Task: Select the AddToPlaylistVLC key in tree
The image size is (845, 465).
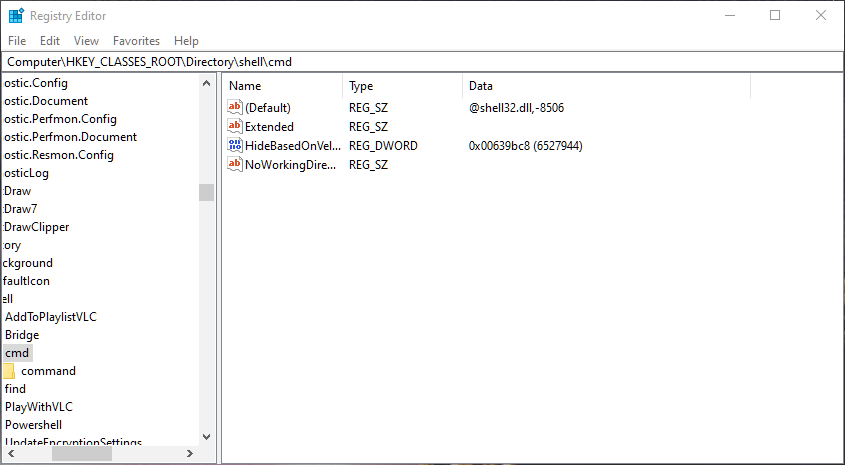Action: [x=51, y=317]
